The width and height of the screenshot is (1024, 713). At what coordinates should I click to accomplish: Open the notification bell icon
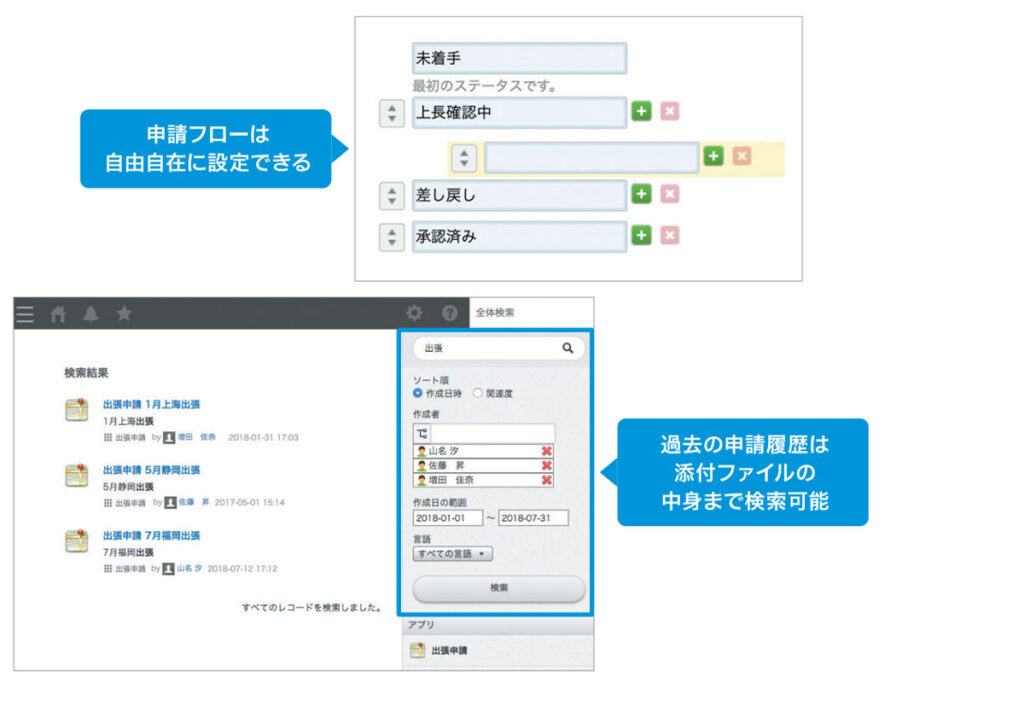tap(90, 312)
